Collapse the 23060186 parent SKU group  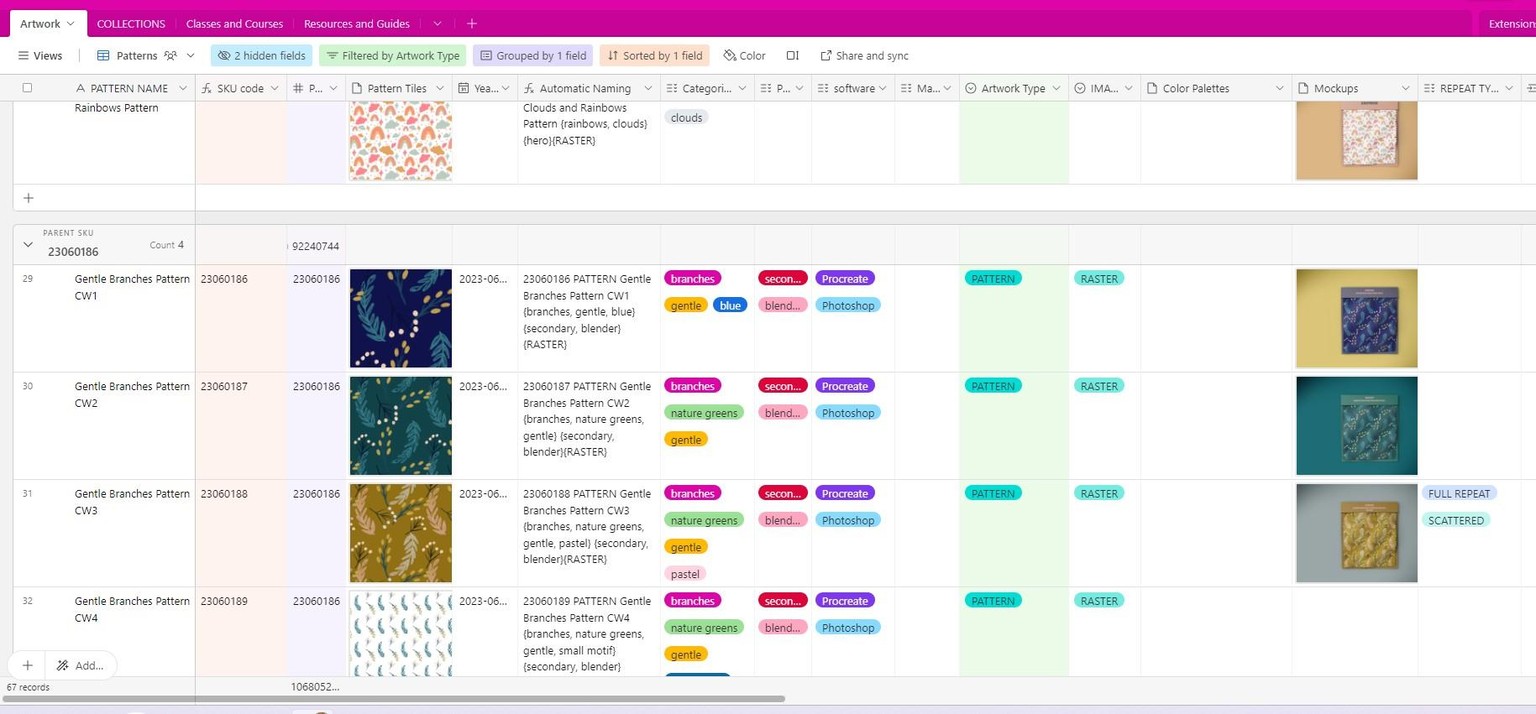[28, 244]
